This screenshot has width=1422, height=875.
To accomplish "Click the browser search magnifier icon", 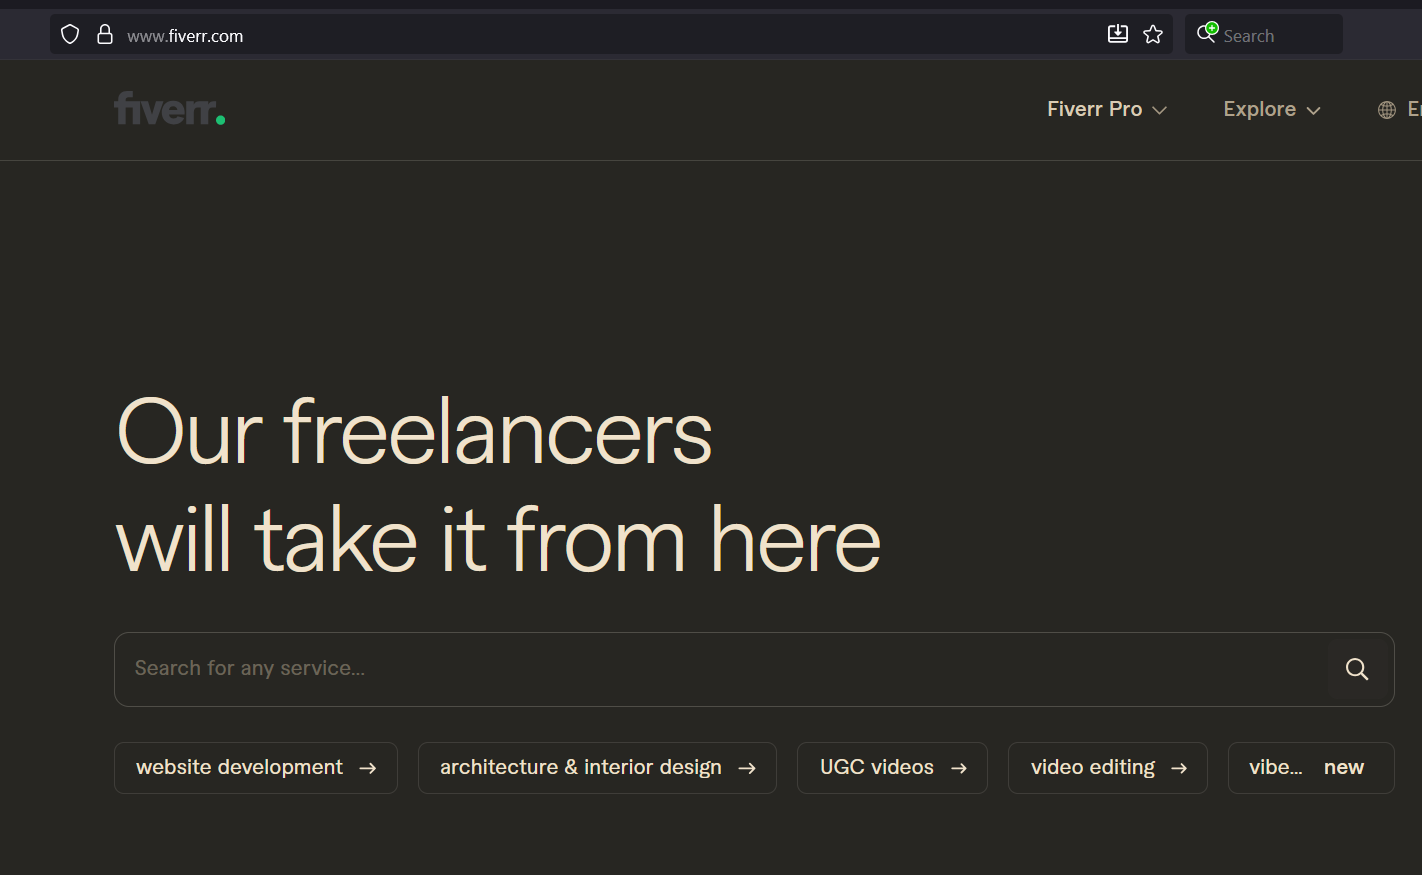I will point(1207,34).
